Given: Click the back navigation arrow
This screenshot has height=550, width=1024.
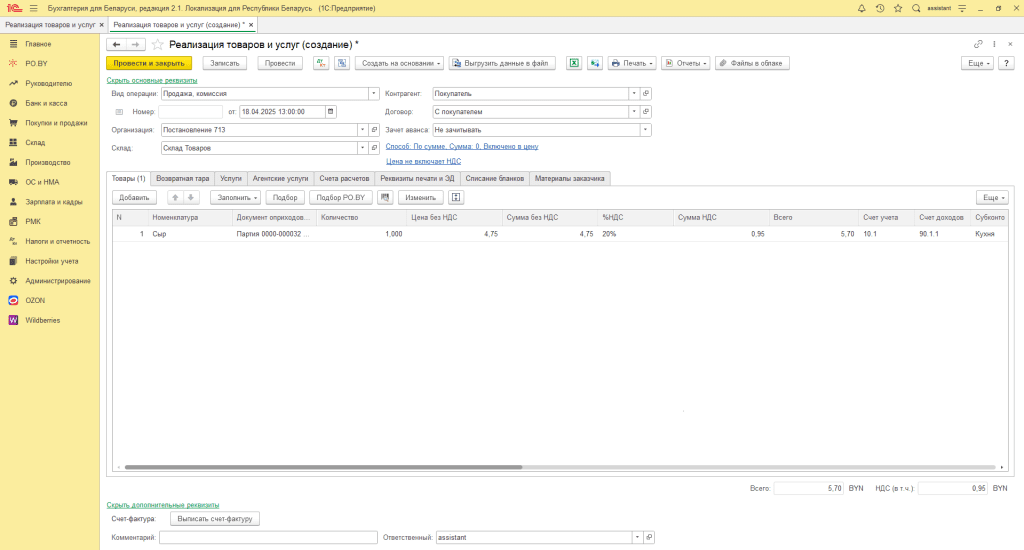Looking at the screenshot, I should pyautogui.click(x=117, y=44).
